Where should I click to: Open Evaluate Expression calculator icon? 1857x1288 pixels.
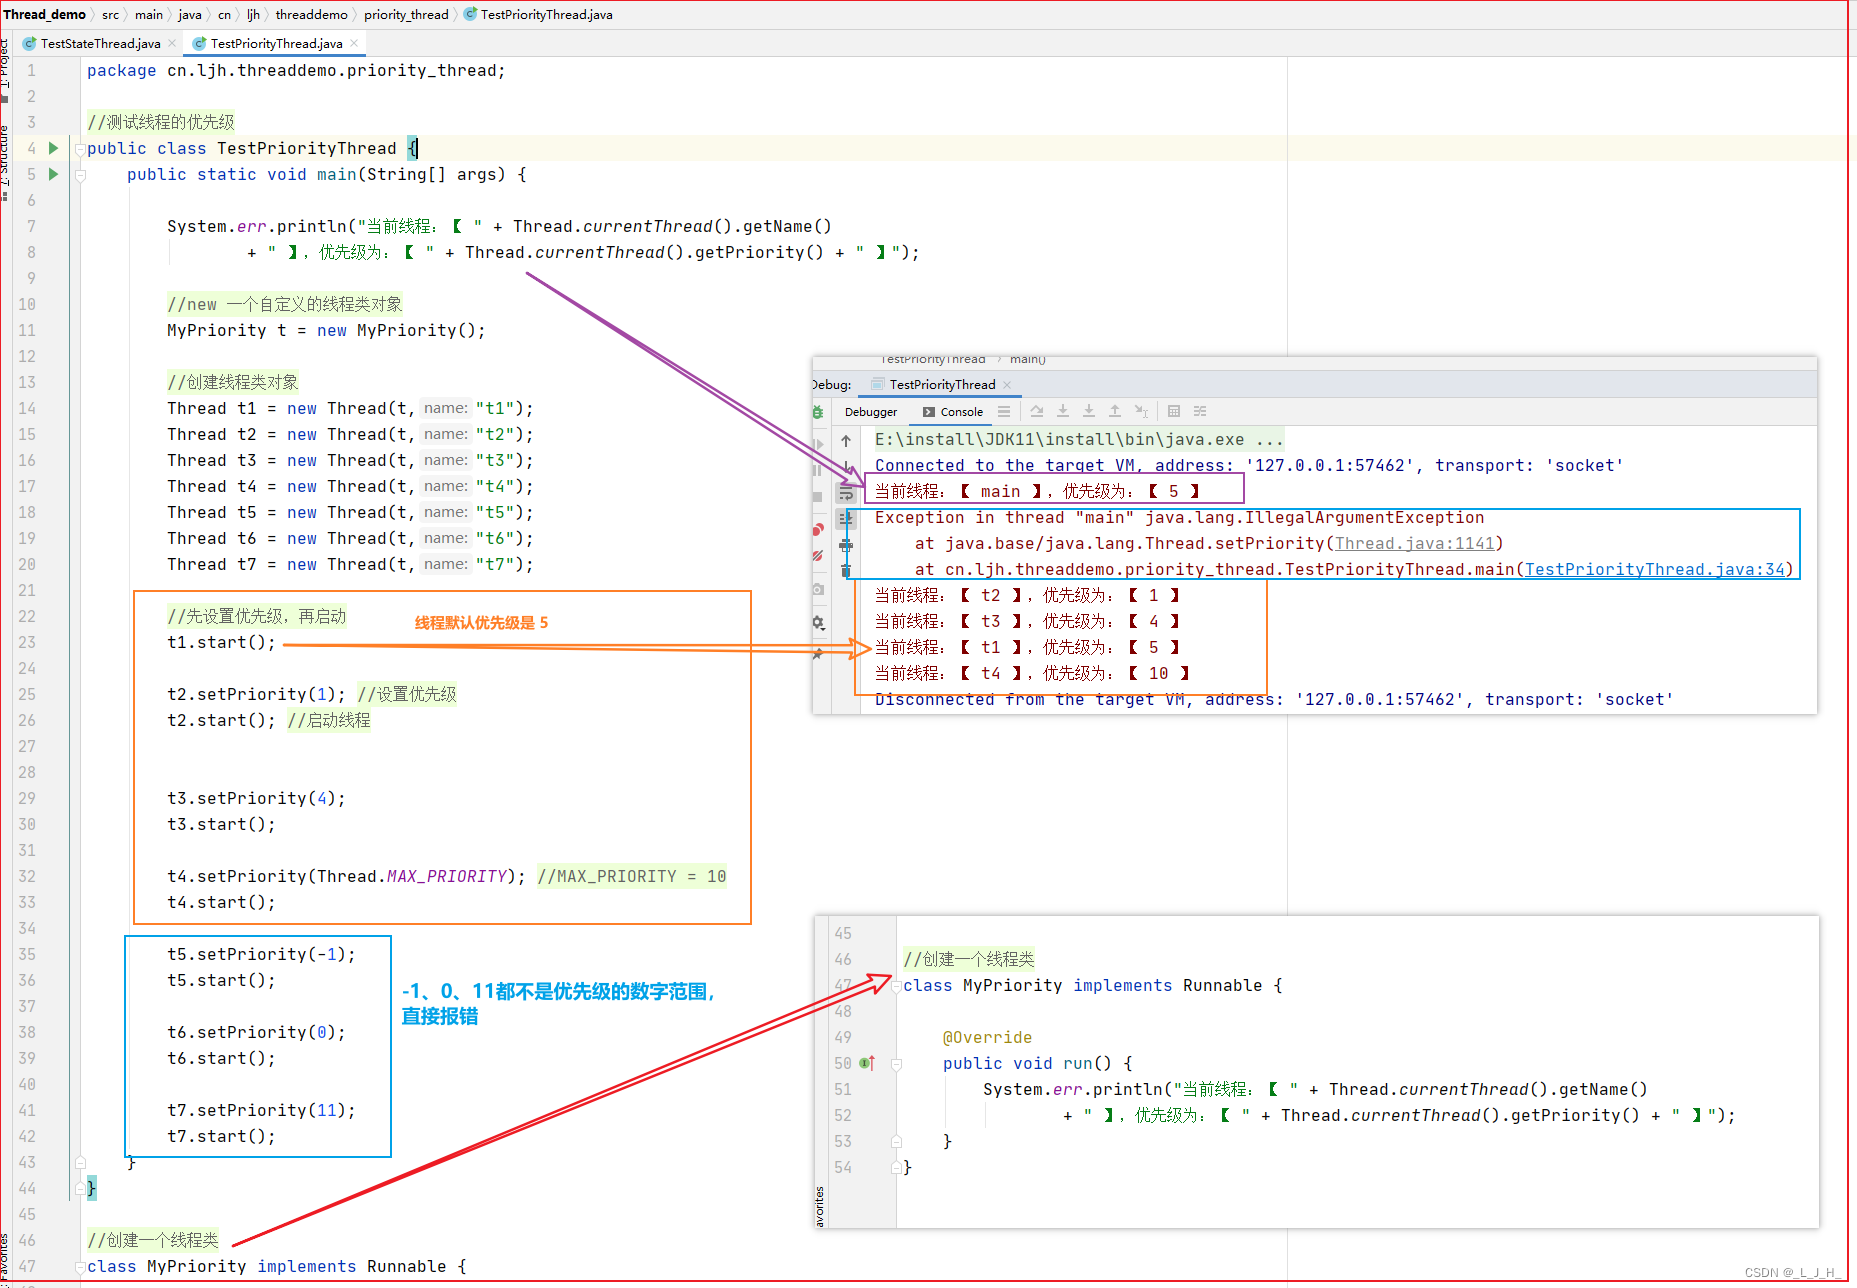pyautogui.click(x=1174, y=411)
